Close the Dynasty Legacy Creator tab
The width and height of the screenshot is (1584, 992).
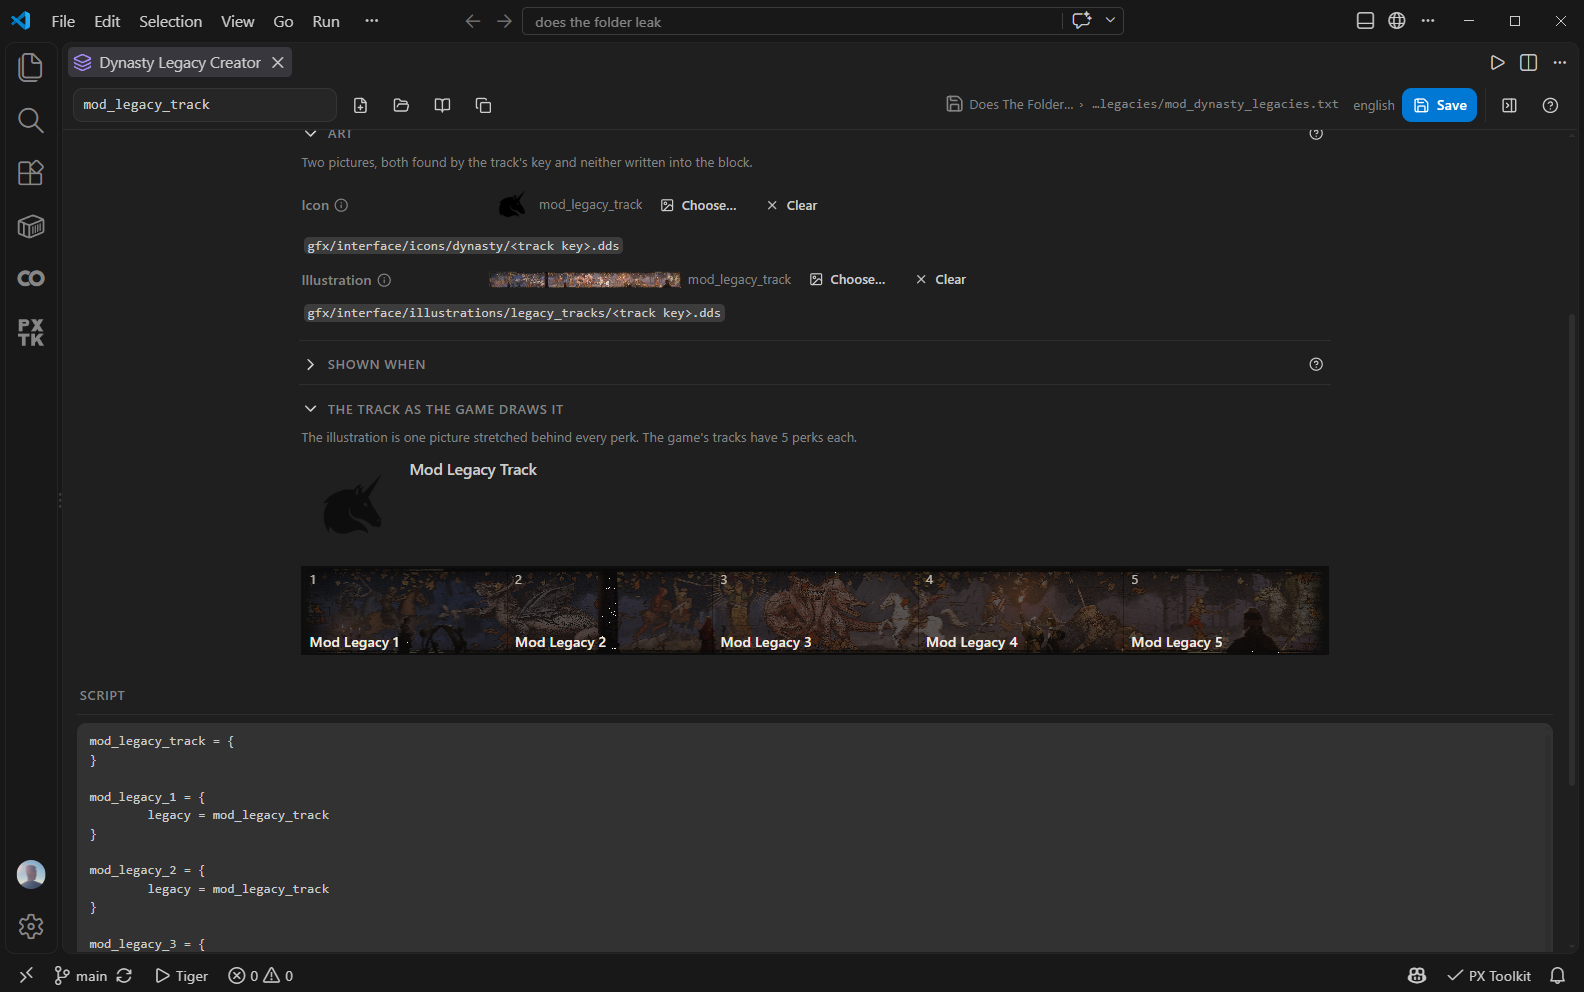coord(278,62)
